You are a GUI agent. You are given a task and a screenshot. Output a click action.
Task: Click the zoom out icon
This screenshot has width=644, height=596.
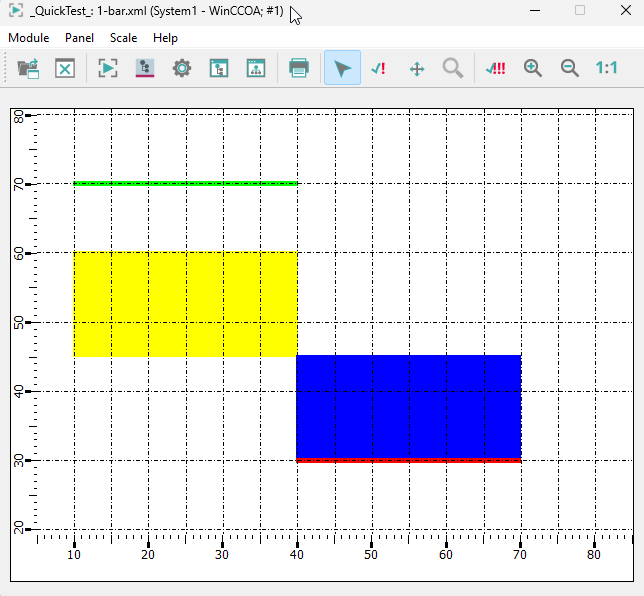tap(569, 68)
